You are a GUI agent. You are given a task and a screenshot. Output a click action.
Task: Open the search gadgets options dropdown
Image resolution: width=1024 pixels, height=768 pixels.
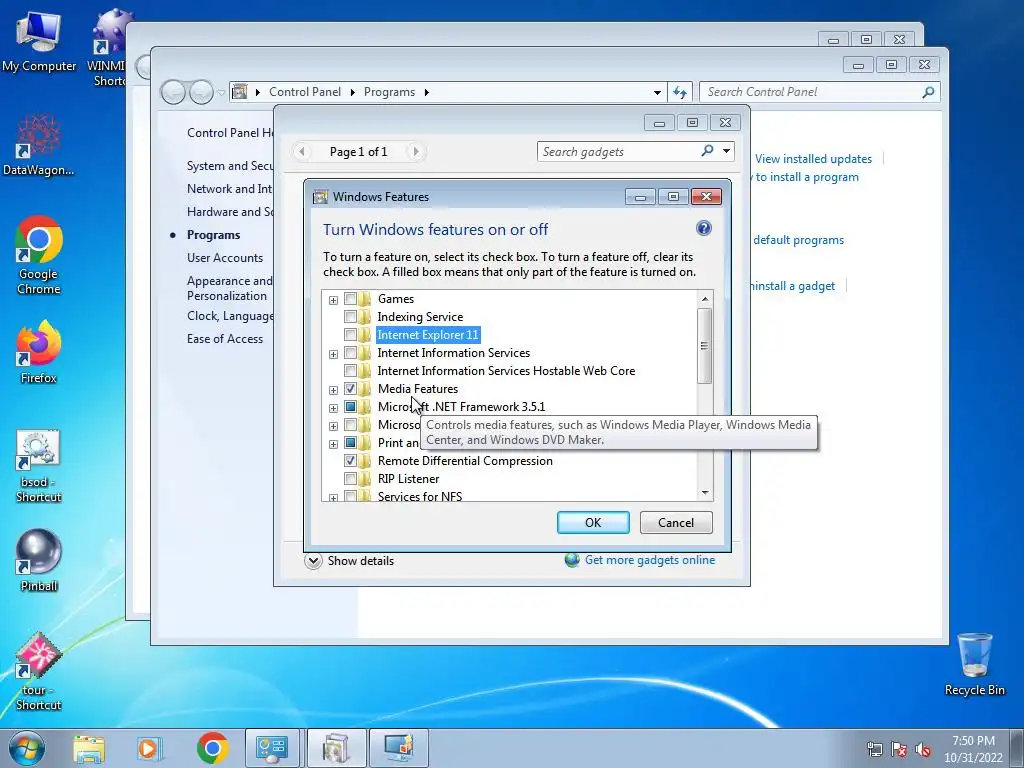pos(726,151)
